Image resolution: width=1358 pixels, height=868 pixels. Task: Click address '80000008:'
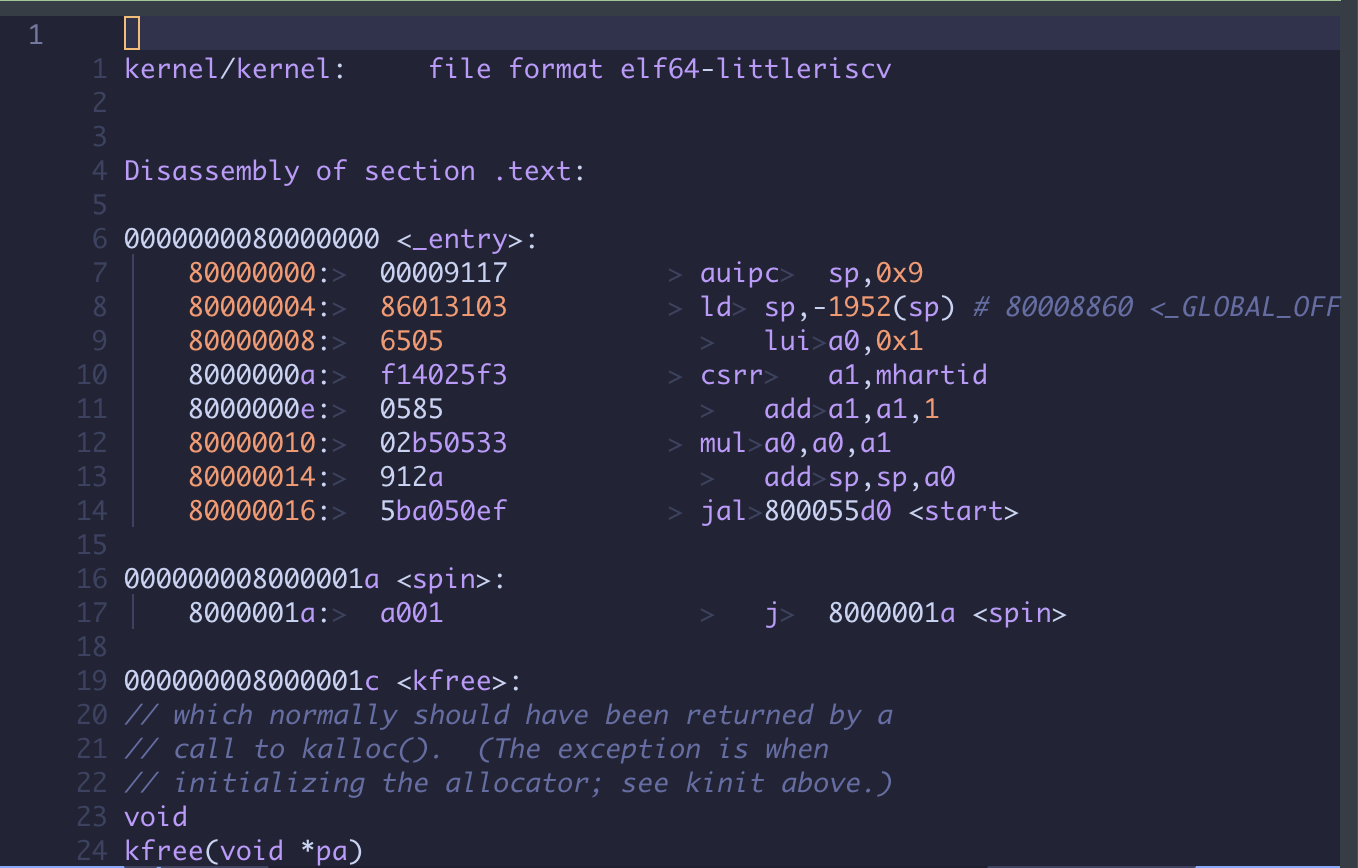(260, 341)
